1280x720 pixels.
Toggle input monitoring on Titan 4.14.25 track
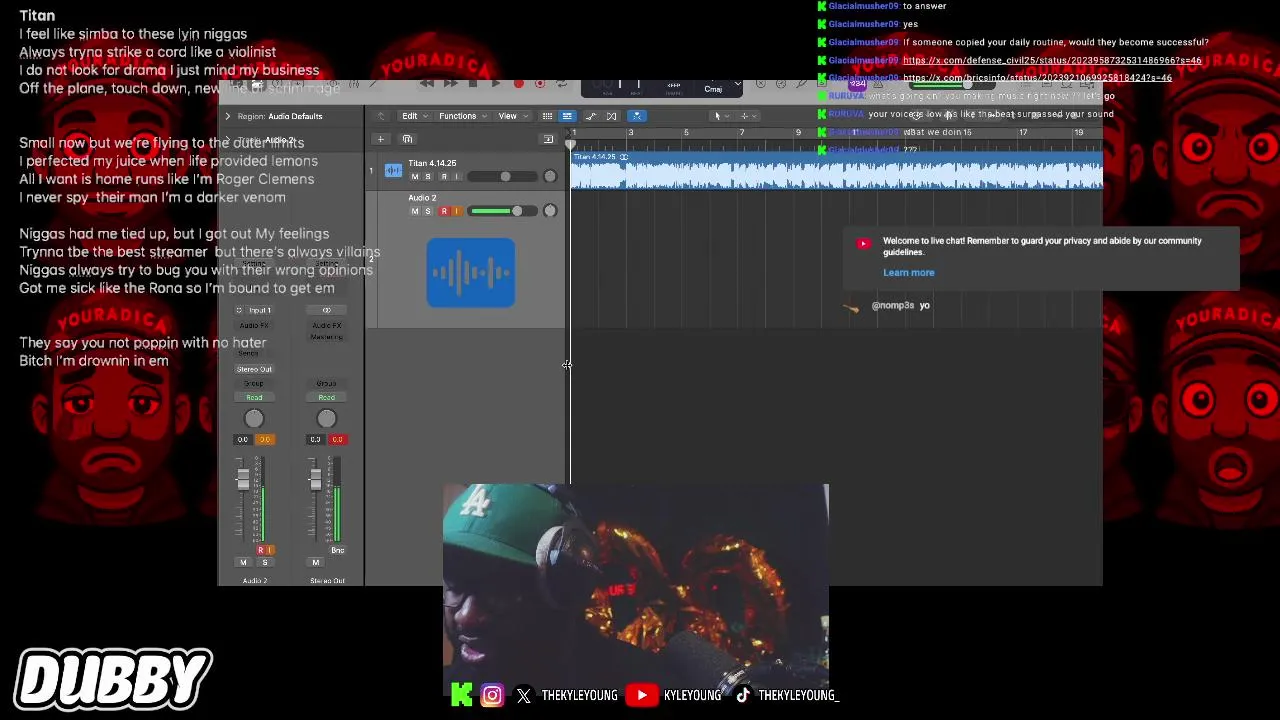(457, 177)
